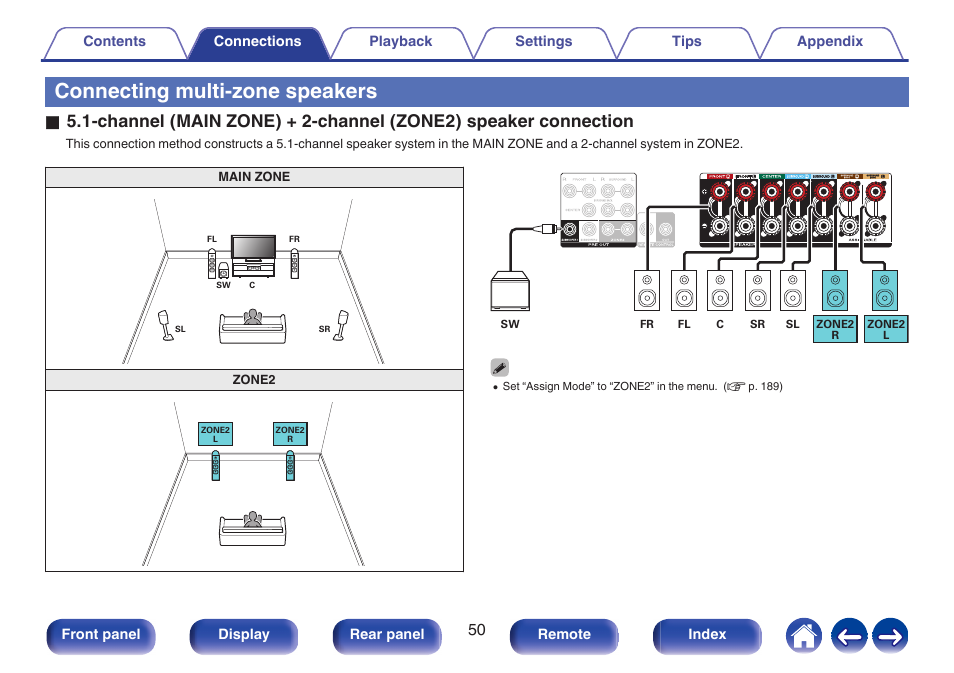Go to previous page arrow
Screen dimensions: 954x673
[x=849, y=636]
